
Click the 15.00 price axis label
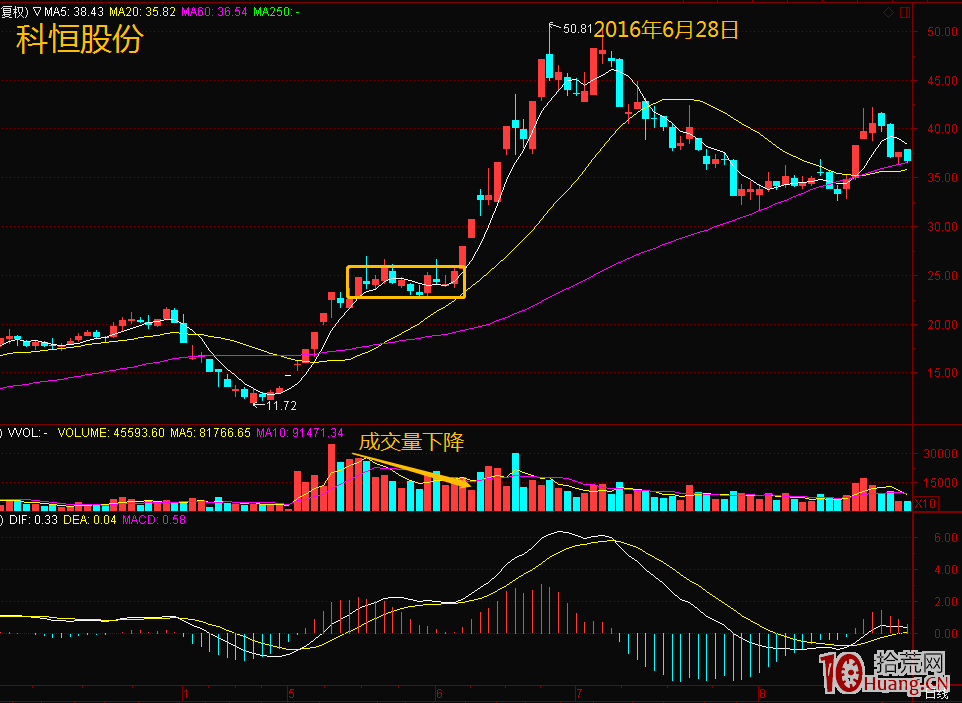[x=942, y=373]
